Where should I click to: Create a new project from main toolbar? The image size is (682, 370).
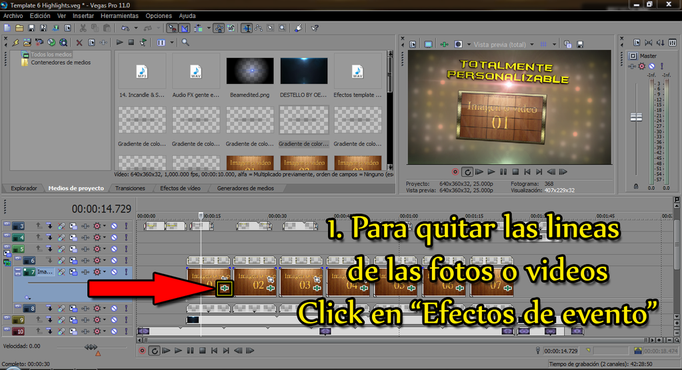click(7, 28)
